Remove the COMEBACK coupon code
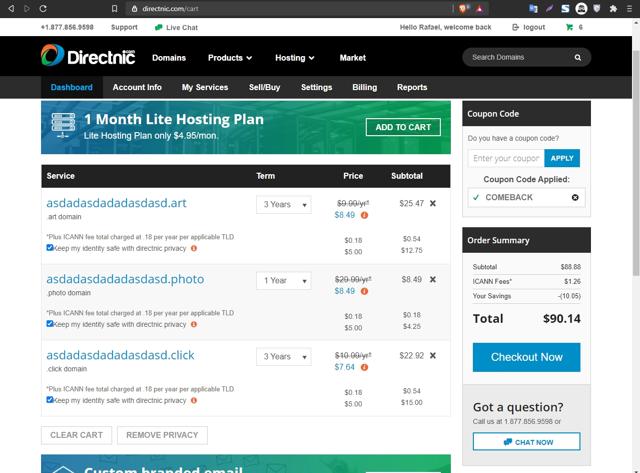640x473 pixels. (x=575, y=198)
